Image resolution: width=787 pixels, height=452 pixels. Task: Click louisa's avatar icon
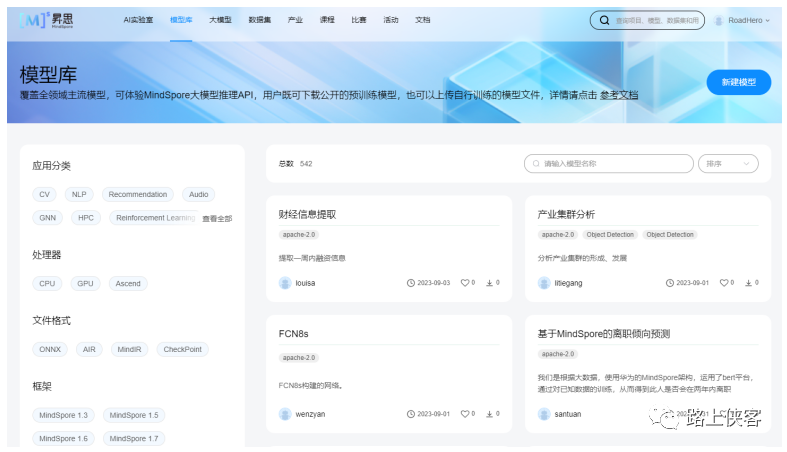[285, 283]
